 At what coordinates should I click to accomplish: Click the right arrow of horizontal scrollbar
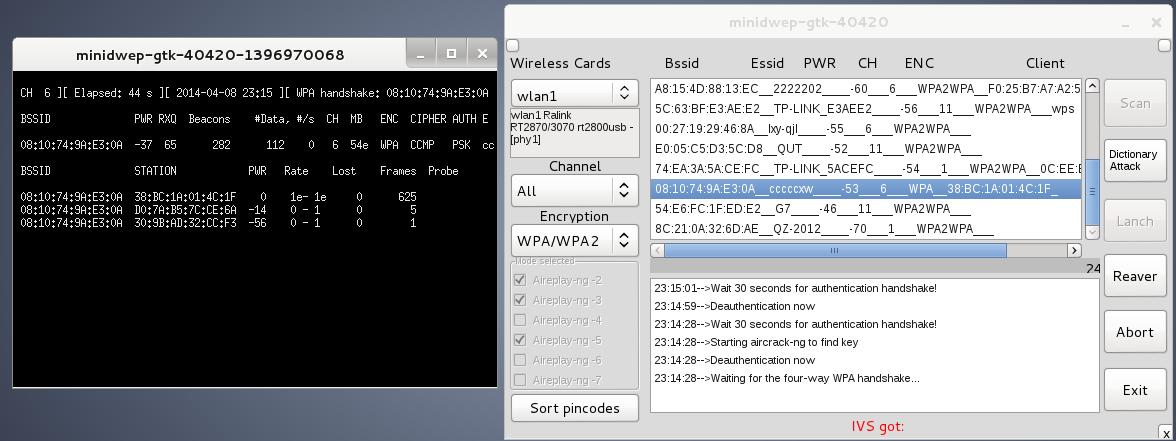coord(1074,250)
